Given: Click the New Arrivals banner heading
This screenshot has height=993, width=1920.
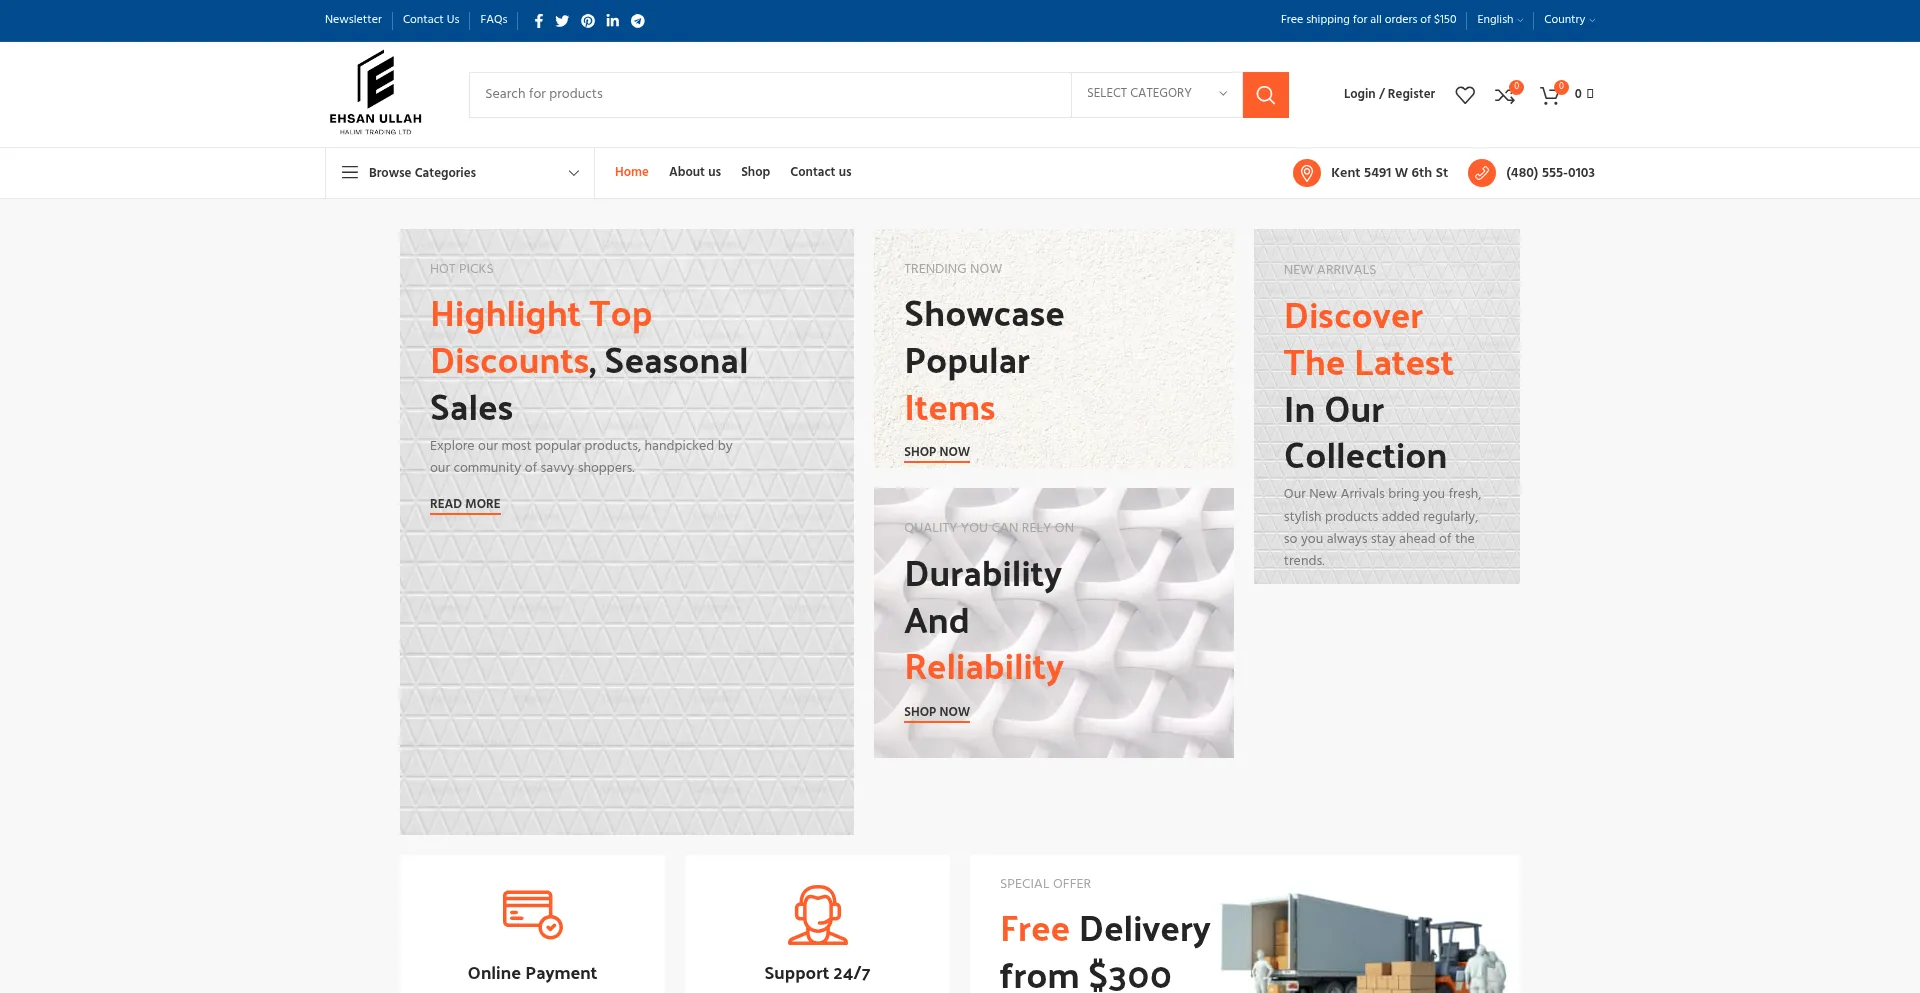Looking at the screenshot, I should (1368, 386).
